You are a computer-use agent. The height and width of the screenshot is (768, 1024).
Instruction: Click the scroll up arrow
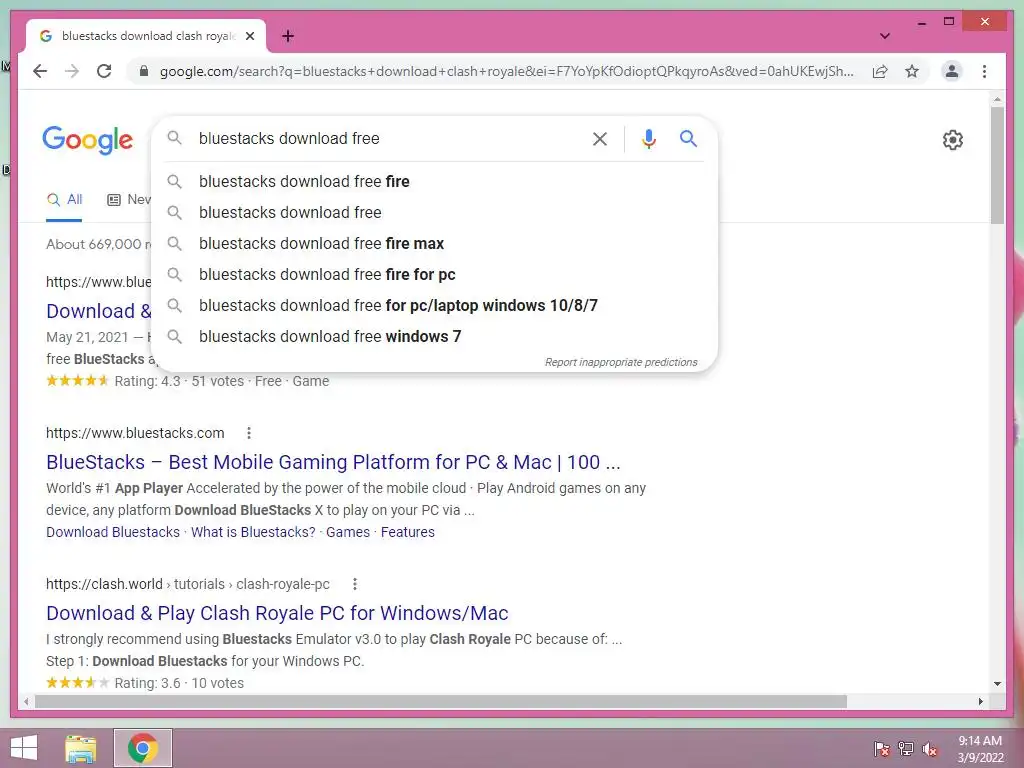[x=997, y=100]
